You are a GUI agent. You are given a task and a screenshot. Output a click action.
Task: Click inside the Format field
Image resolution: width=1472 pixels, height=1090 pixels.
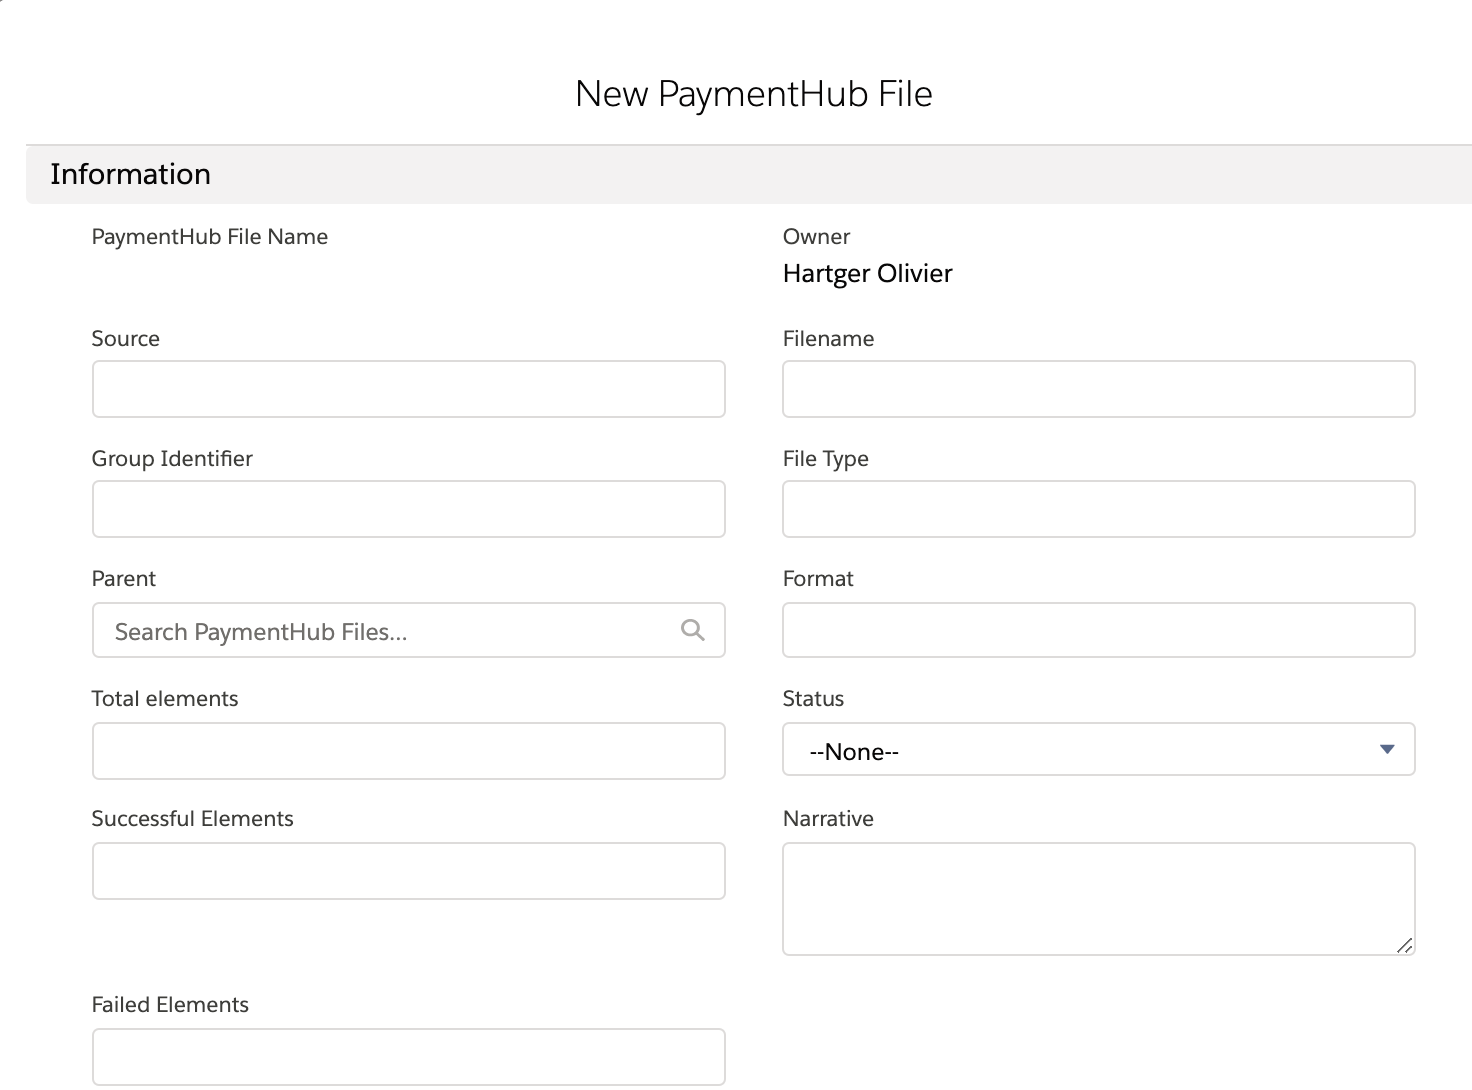(x=1098, y=630)
